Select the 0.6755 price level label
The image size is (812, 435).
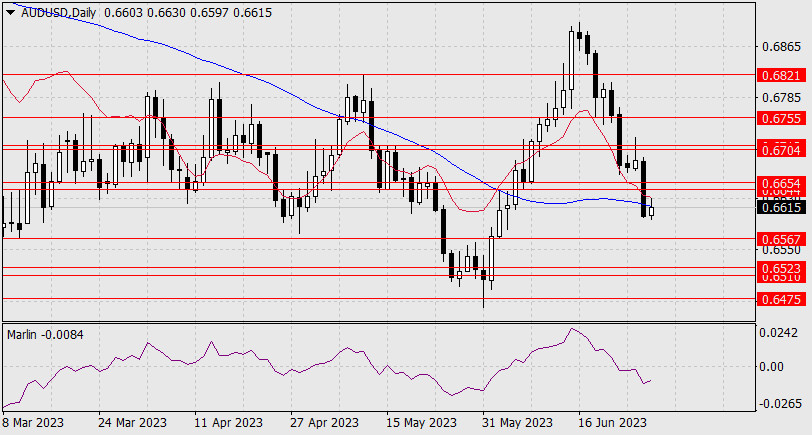tap(781, 118)
